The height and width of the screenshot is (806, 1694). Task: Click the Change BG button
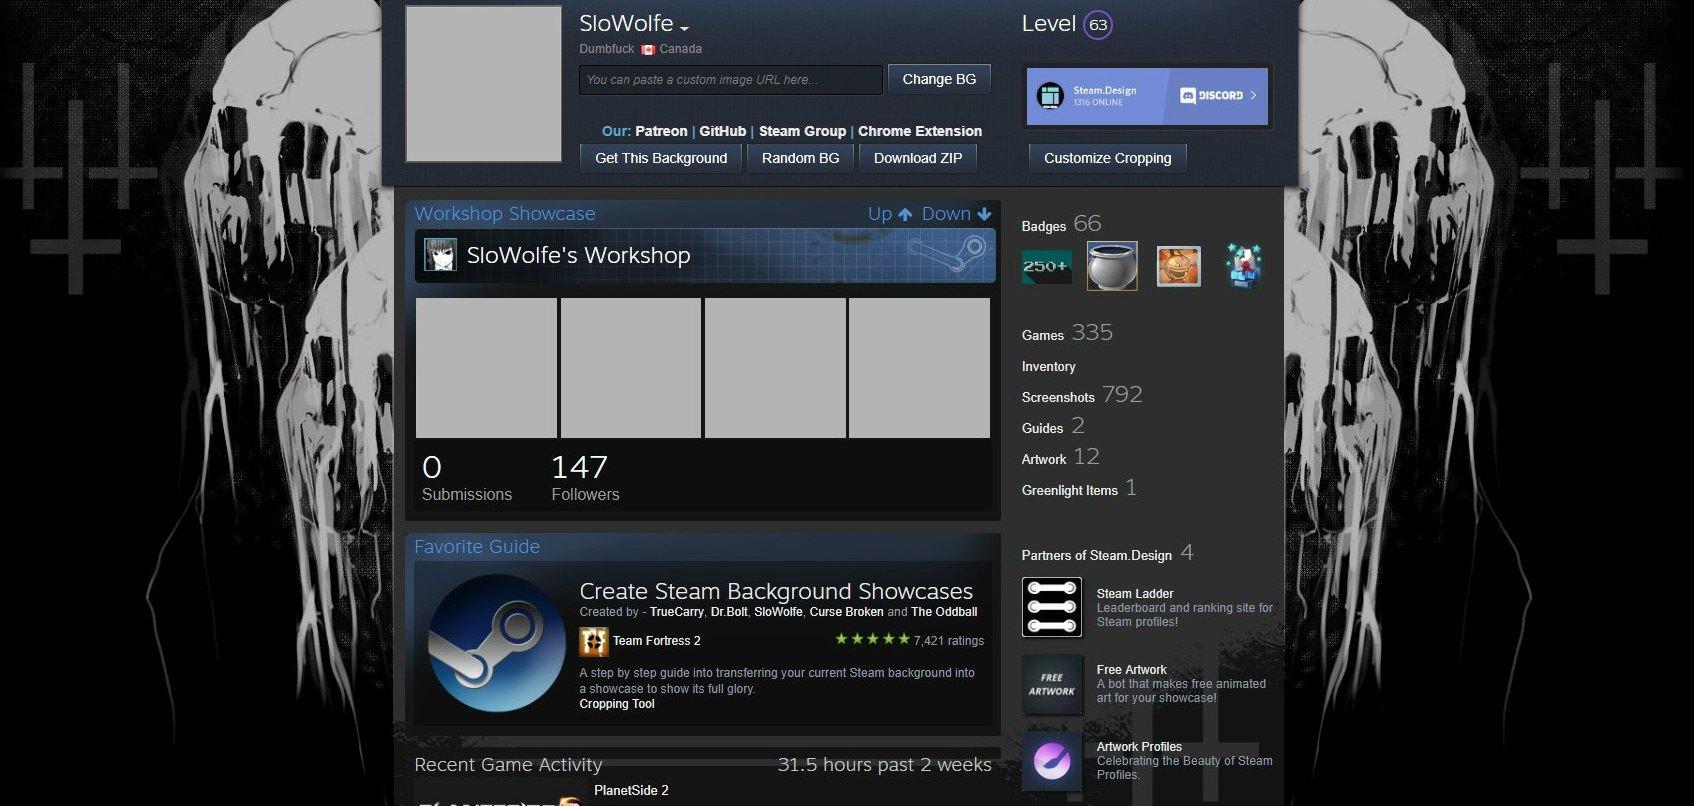[939, 79]
